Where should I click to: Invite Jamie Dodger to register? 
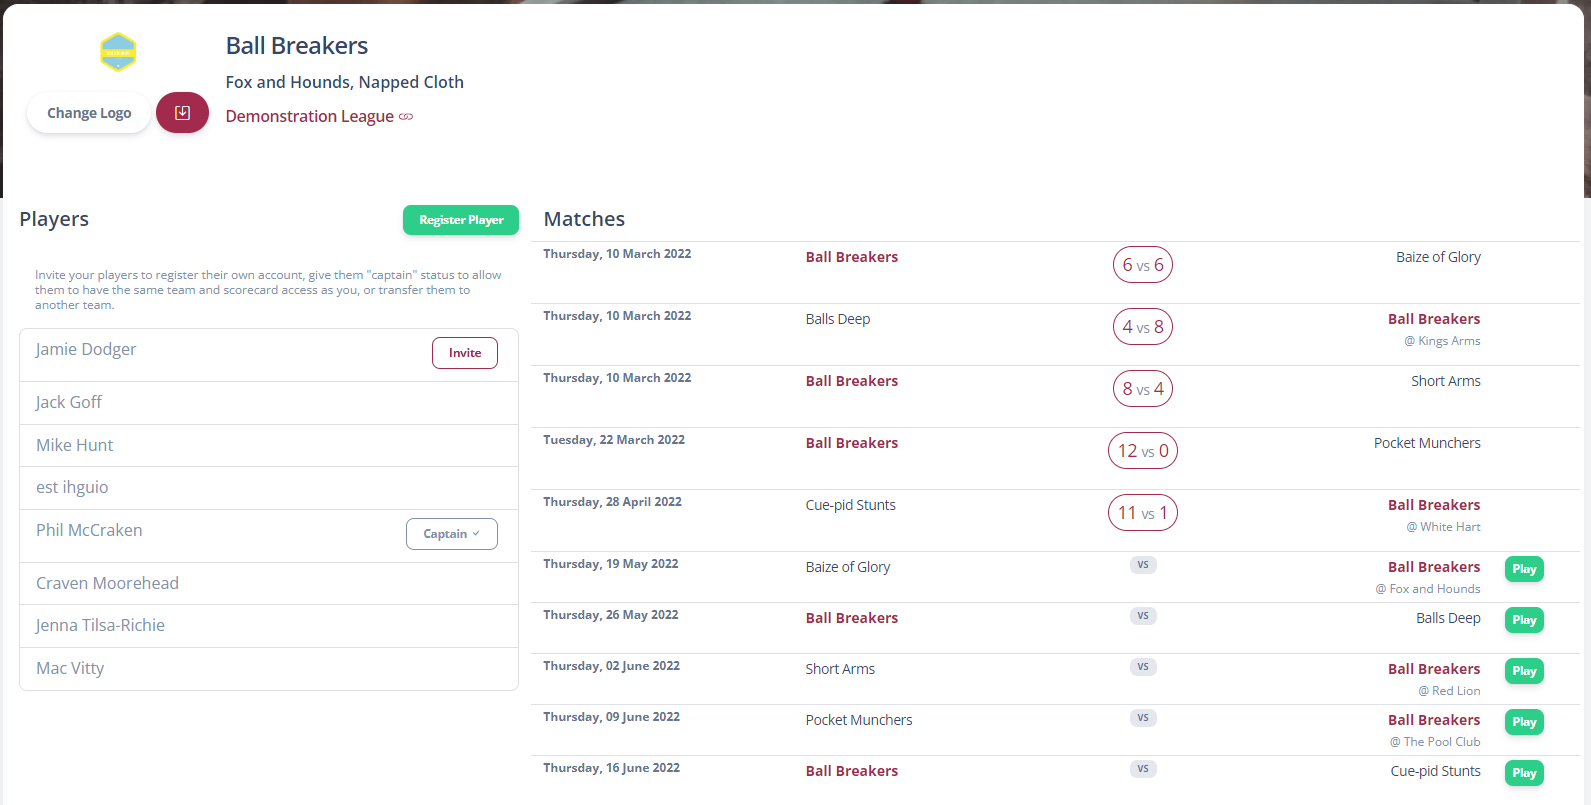[464, 353]
